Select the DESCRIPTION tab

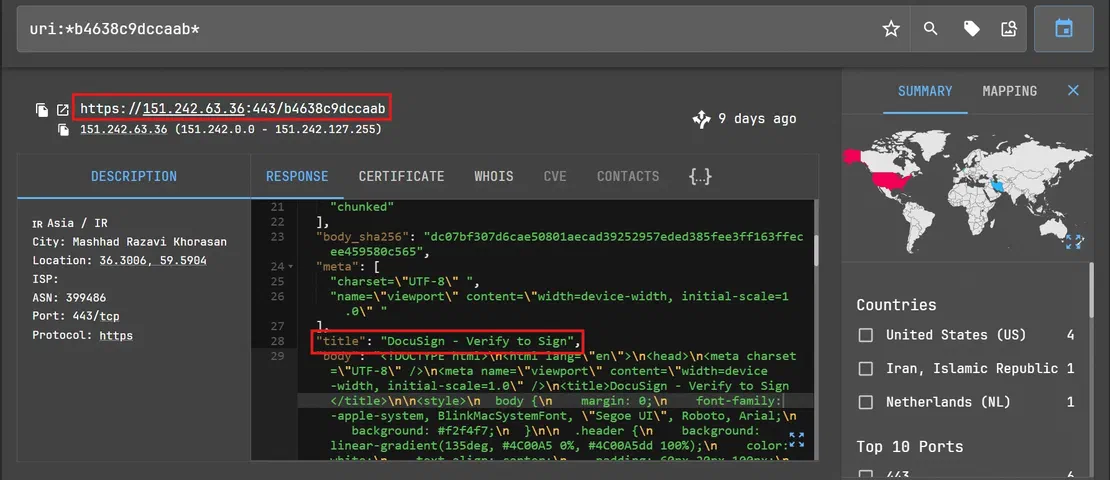134,176
